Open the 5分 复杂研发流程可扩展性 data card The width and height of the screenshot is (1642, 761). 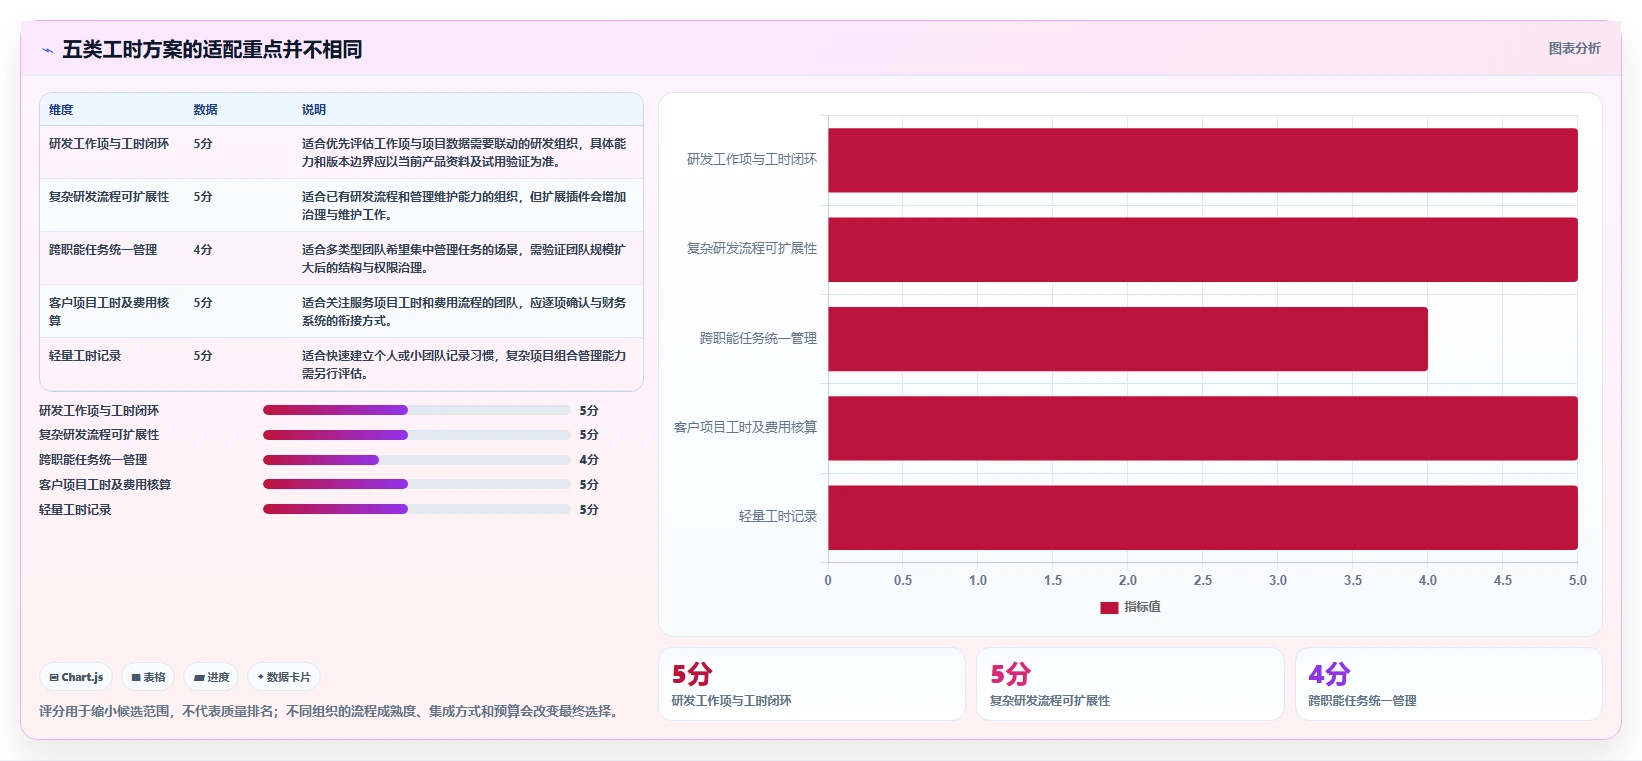1130,684
